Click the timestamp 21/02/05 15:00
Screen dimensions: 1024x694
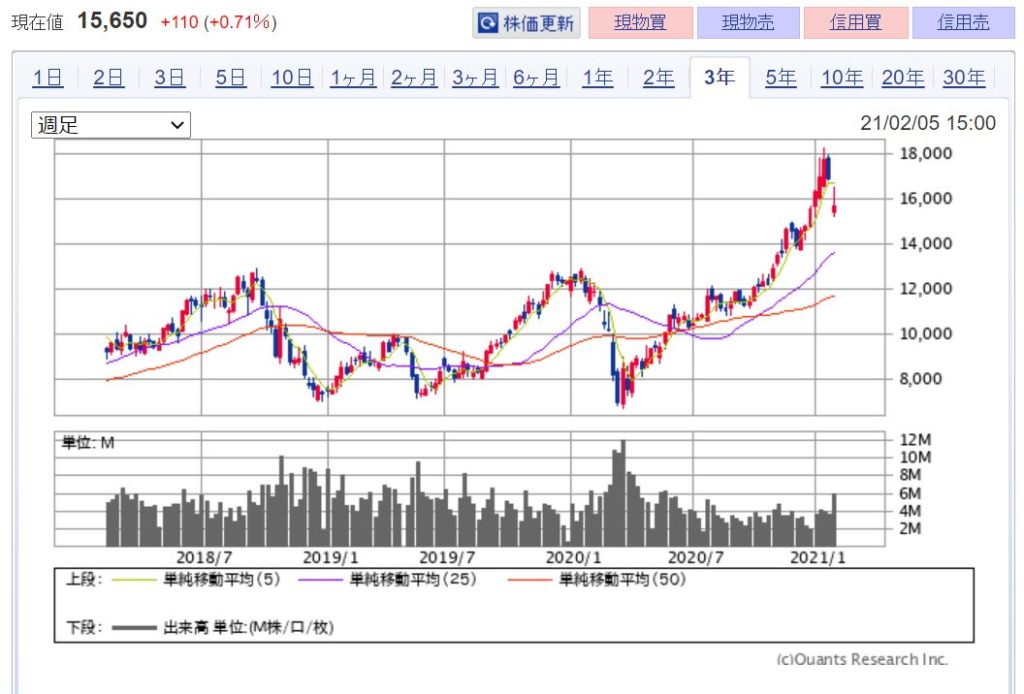[928, 123]
